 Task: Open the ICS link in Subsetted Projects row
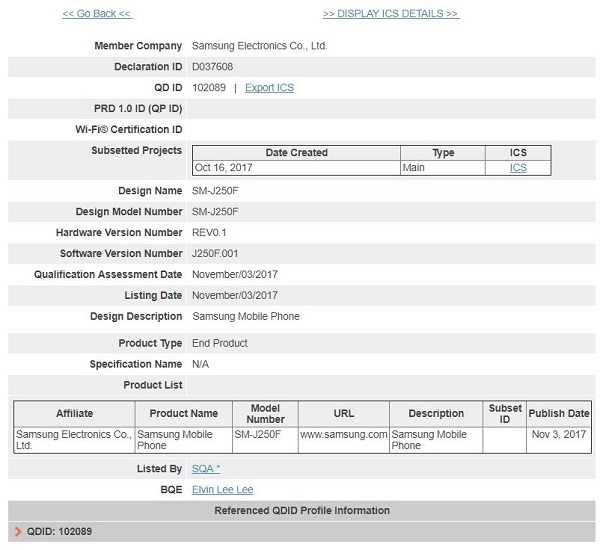(518, 168)
